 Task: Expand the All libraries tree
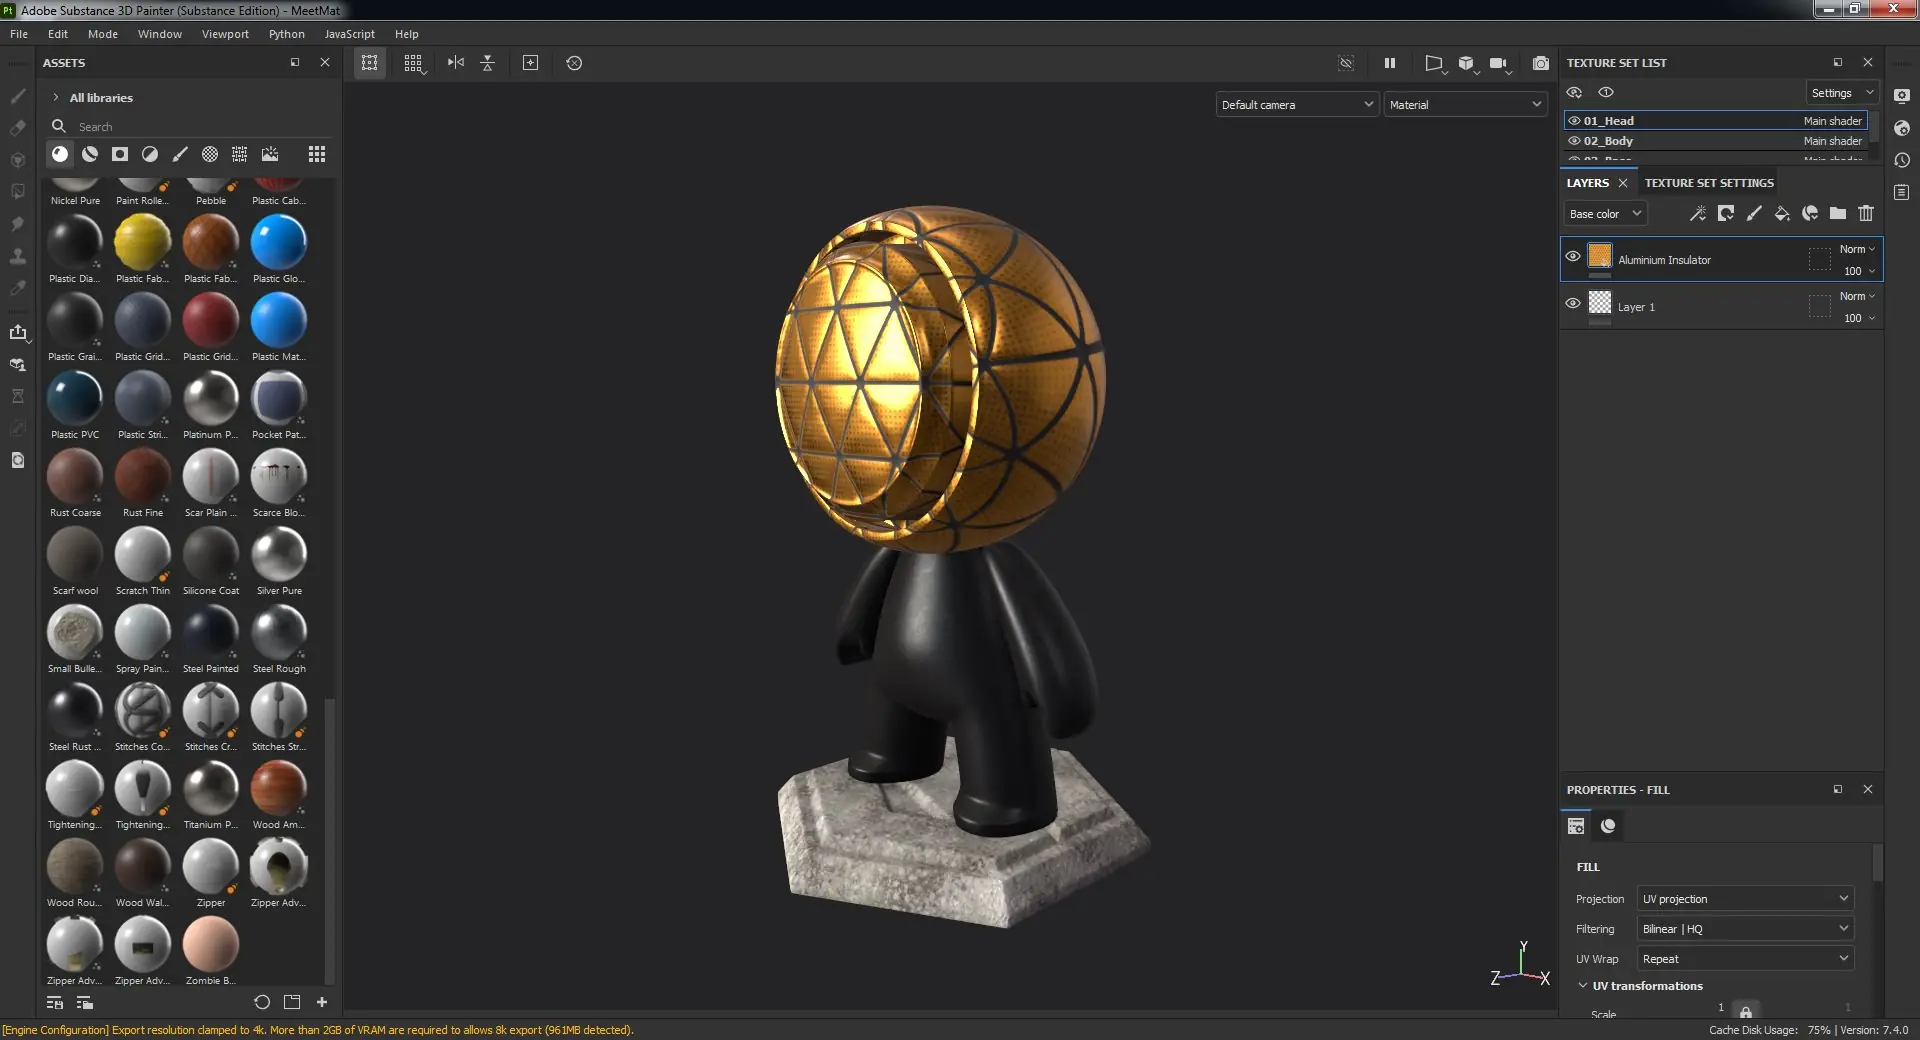pyautogui.click(x=55, y=97)
